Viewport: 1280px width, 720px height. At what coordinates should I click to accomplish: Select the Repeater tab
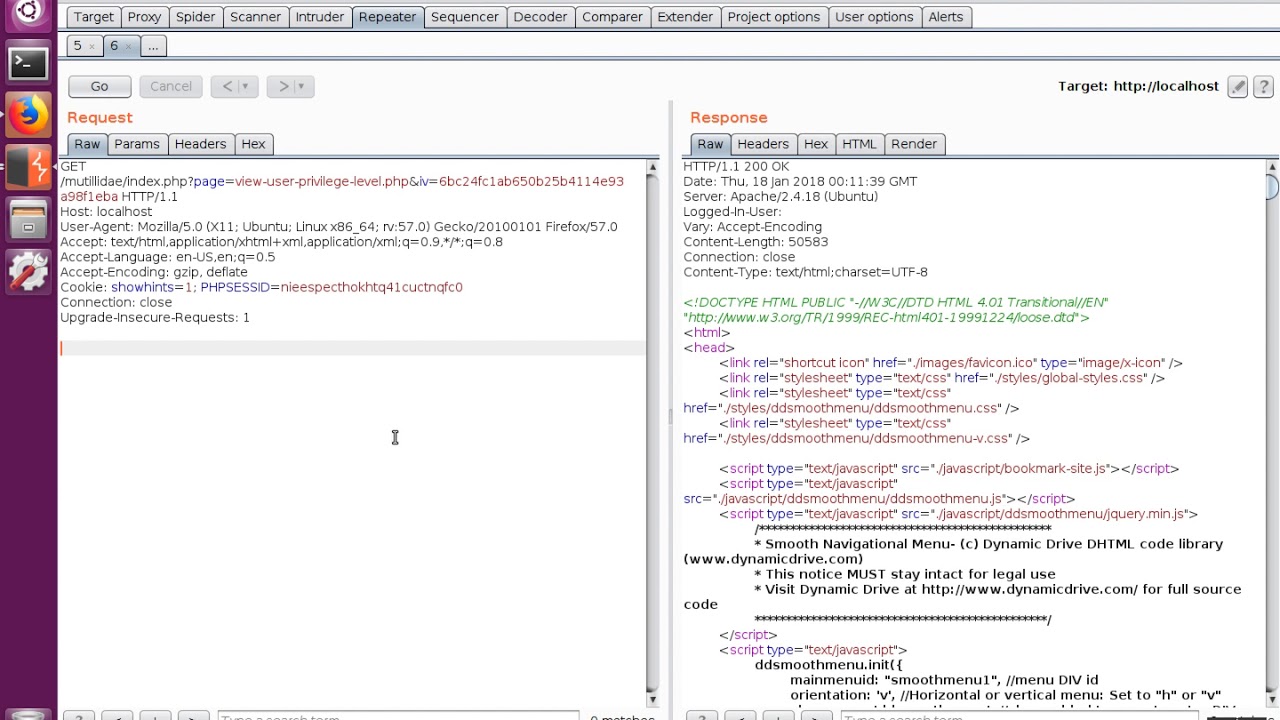coord(387,17)
